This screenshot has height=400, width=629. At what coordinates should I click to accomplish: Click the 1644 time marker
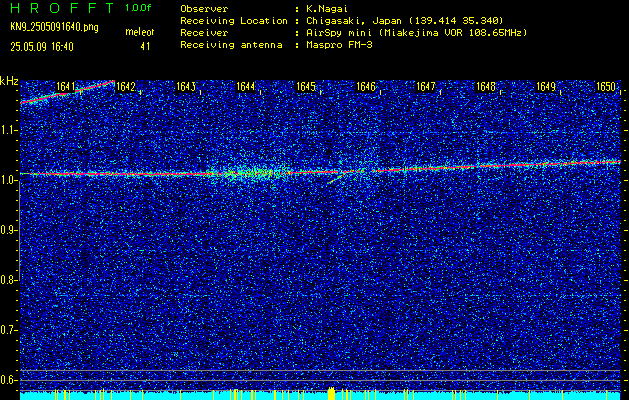point(246,87)
